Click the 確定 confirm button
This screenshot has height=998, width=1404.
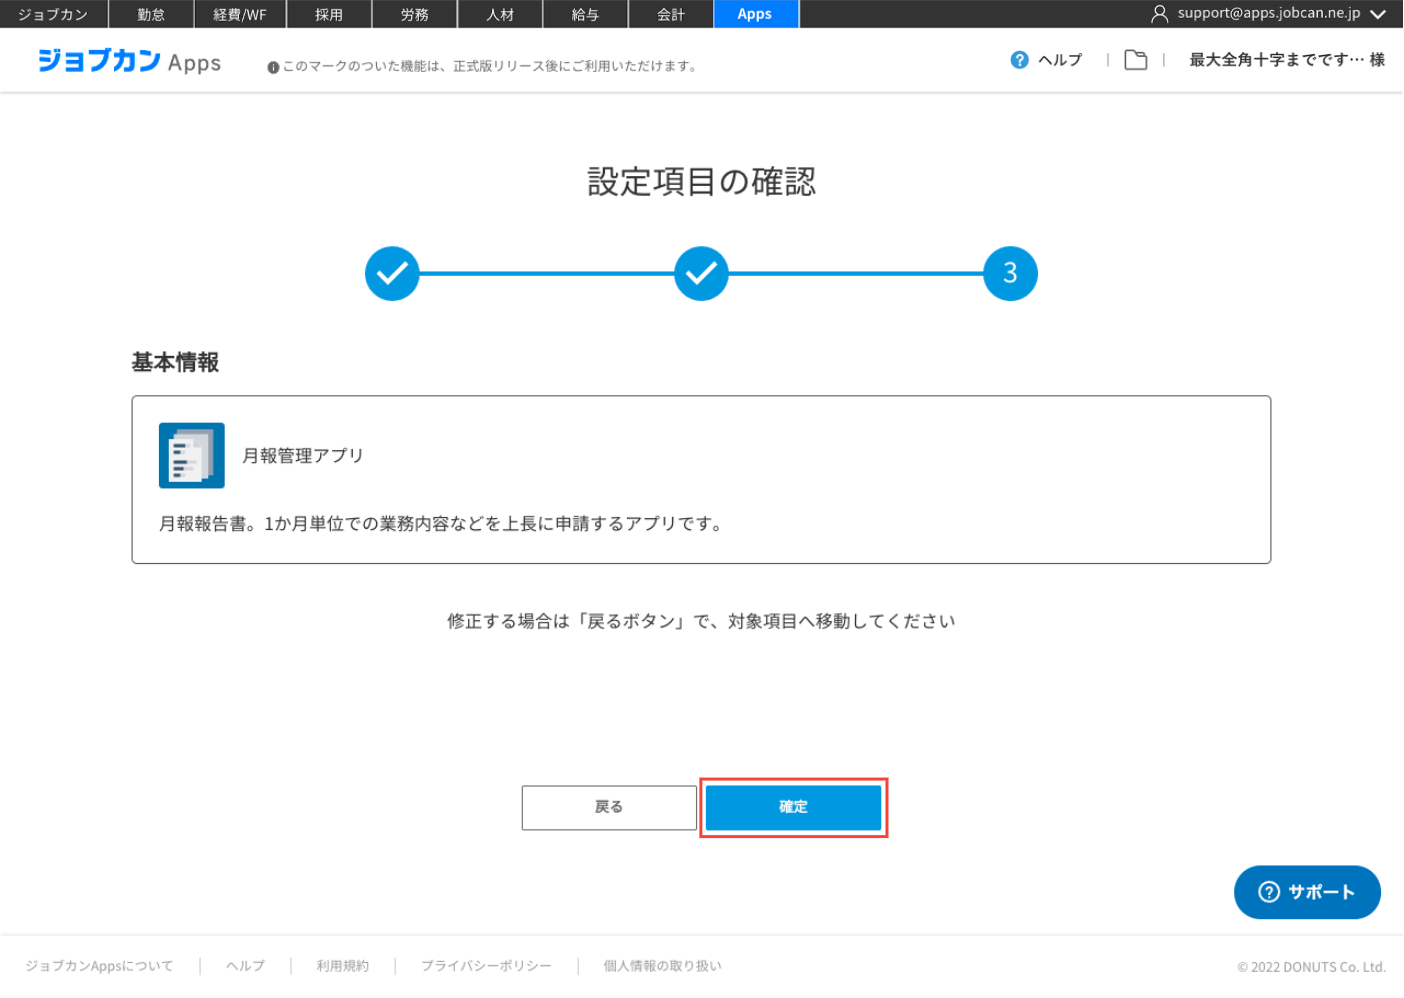click(793, 807)
